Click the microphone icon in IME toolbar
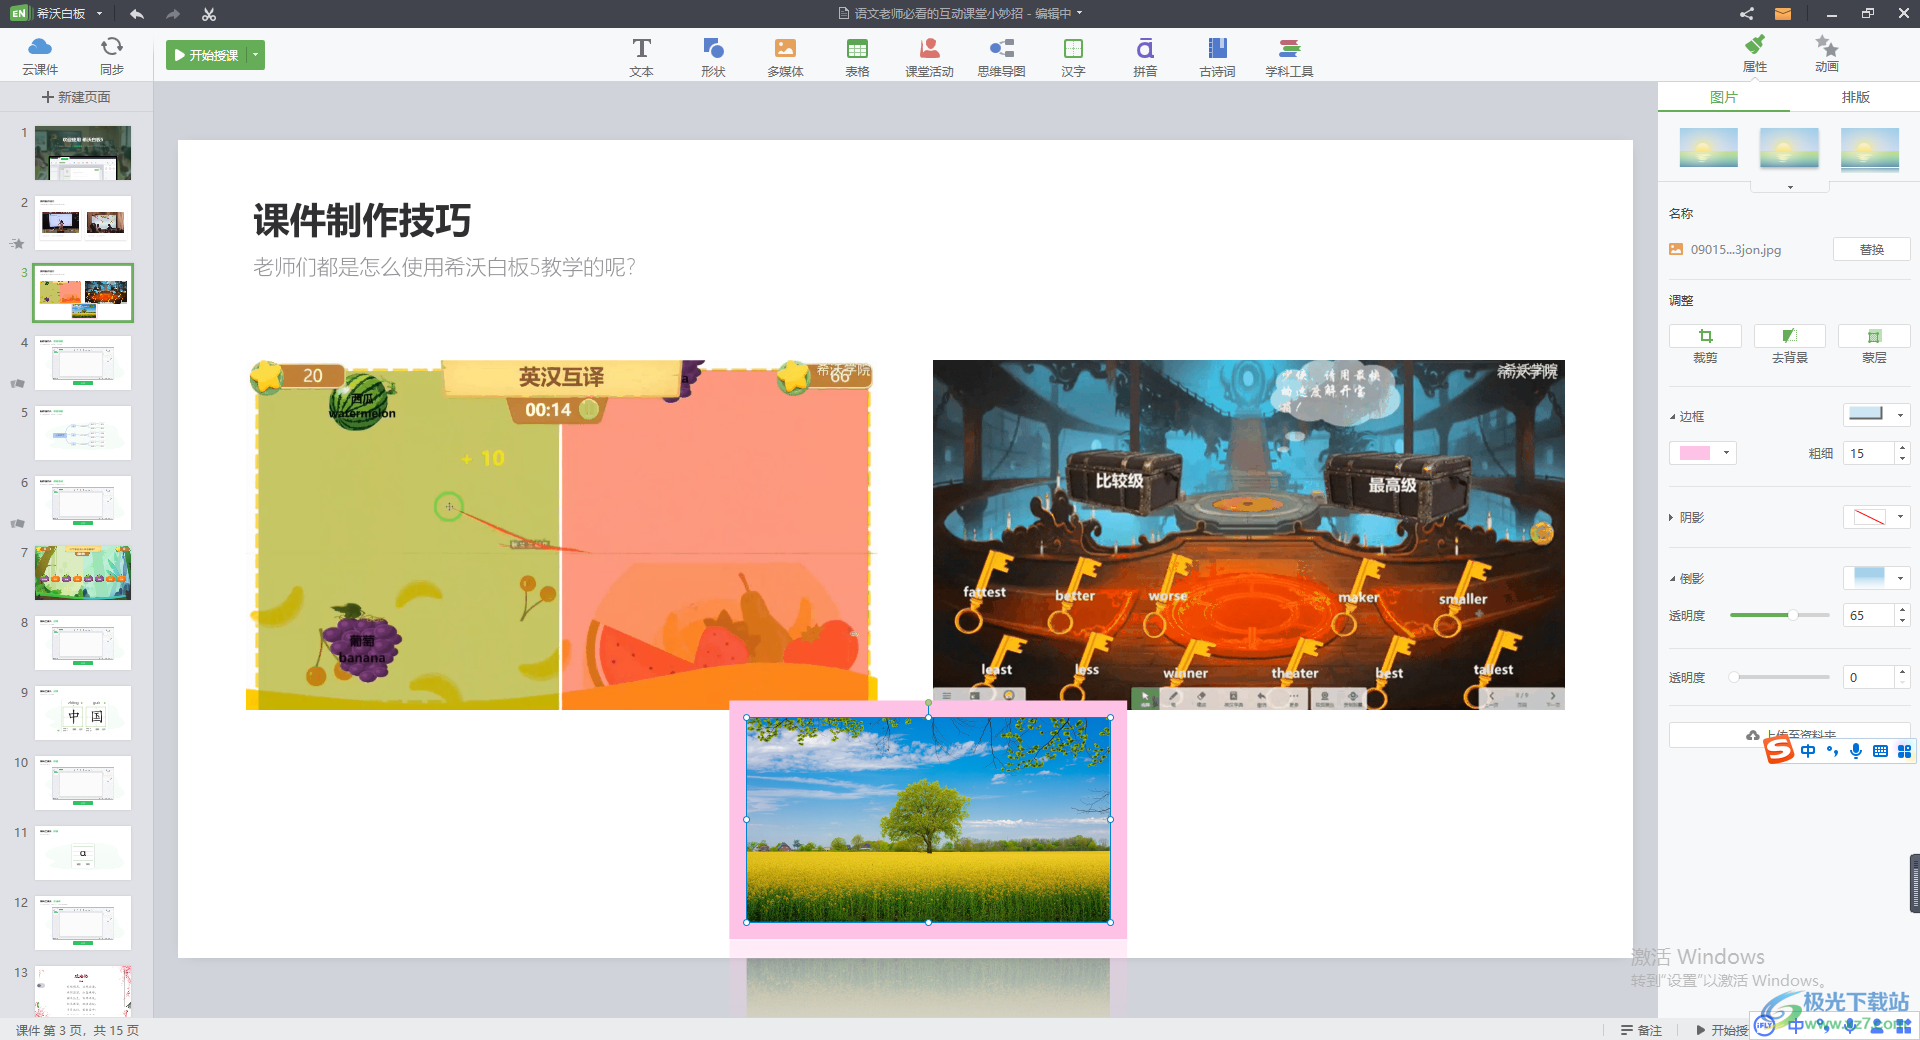The height and width of the screenshot is (1040, 1920). pos(1856,751)
